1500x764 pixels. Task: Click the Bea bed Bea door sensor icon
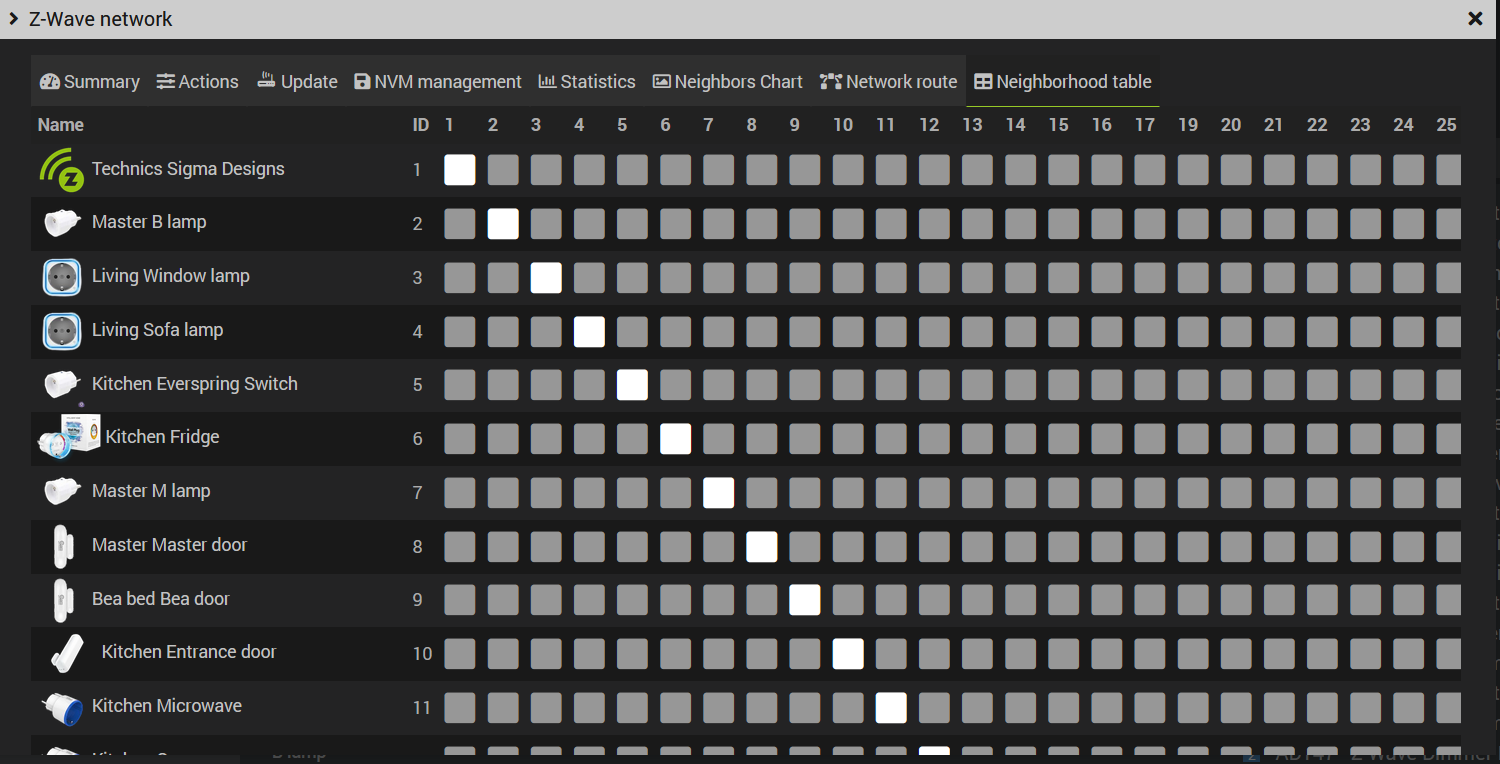[62, 600]
